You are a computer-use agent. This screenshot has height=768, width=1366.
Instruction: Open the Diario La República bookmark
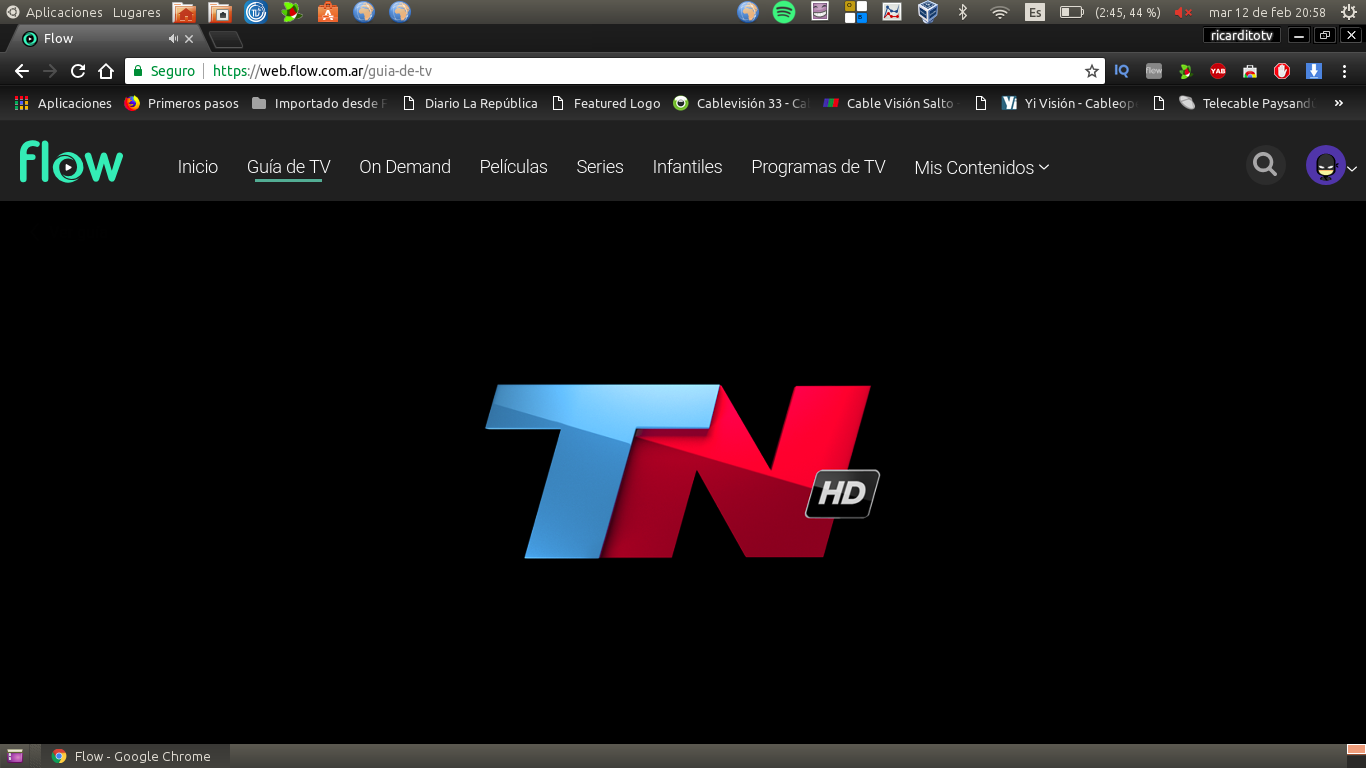pyautogui.click(x=469, y=103)
